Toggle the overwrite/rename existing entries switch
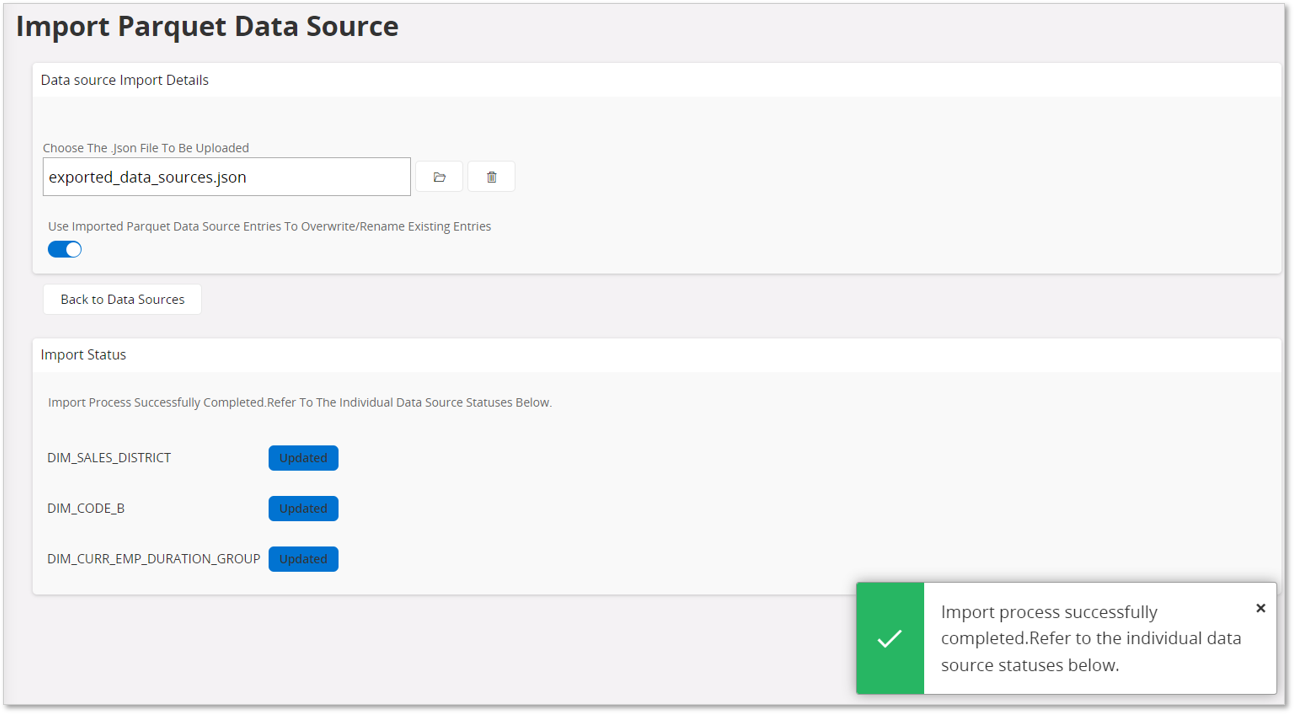Screen dimensions: 1294x714 pos(65,249)
